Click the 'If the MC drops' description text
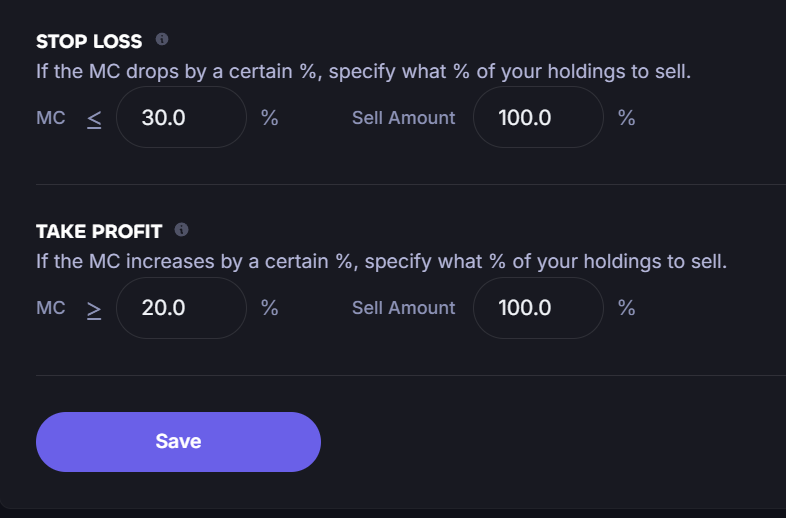 pyautogui.click(x=363, y=72)
